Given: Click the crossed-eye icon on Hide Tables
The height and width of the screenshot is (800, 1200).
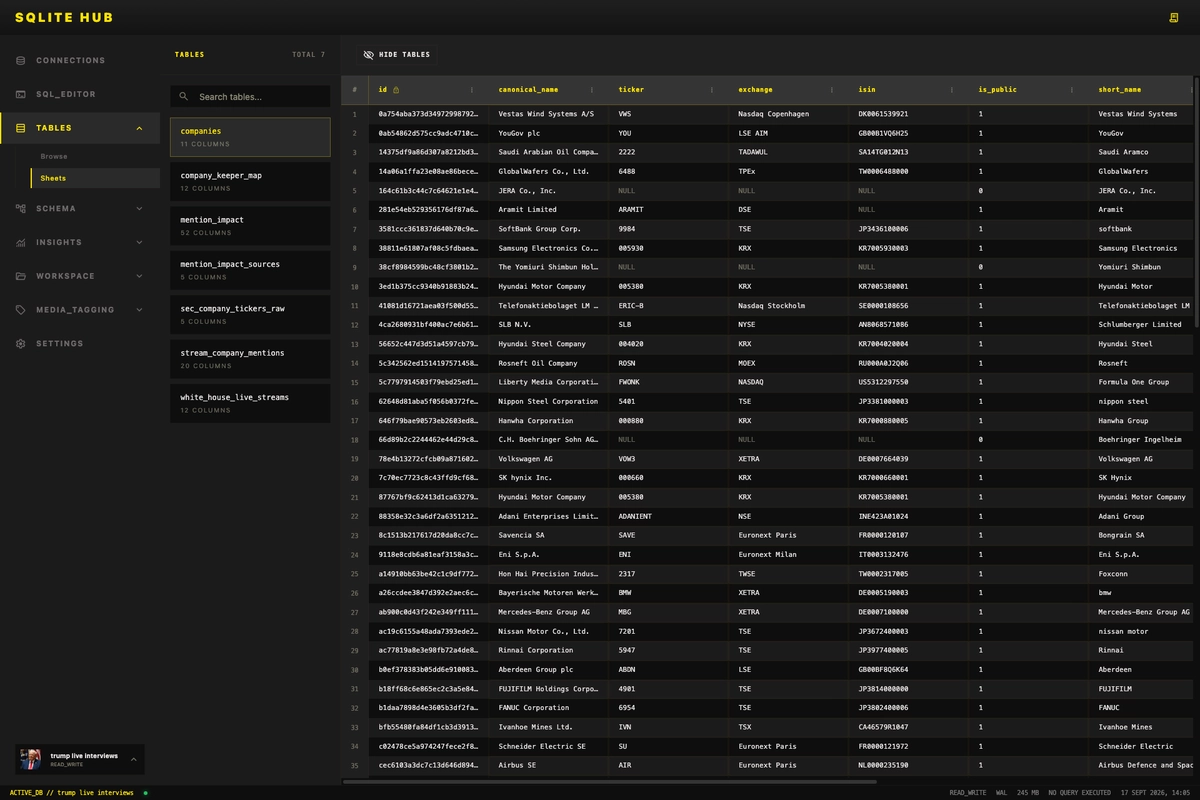Looking at the screenshot, I should coord(369,55).
